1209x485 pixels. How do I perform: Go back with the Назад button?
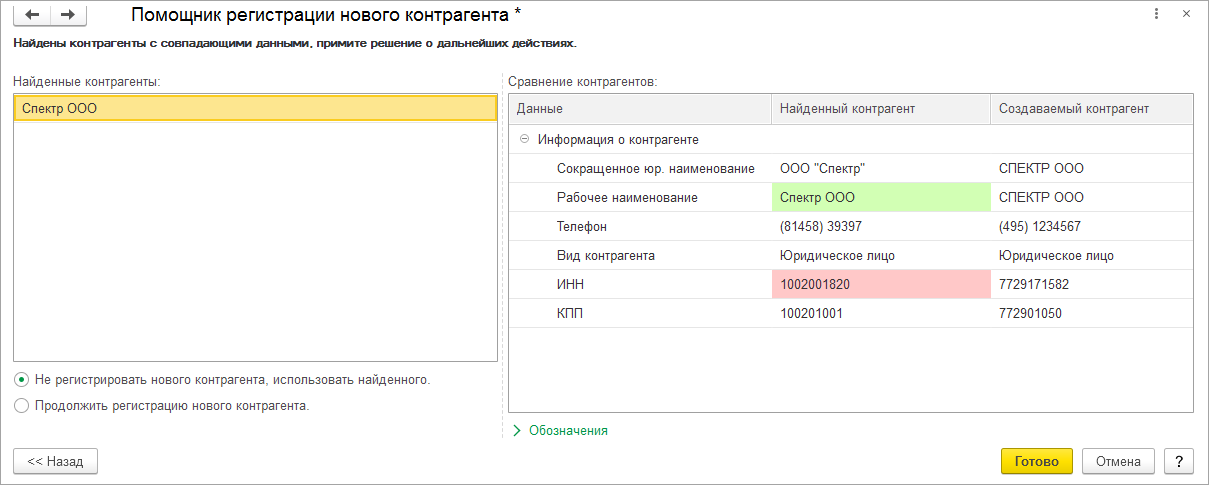click(55, 461)
